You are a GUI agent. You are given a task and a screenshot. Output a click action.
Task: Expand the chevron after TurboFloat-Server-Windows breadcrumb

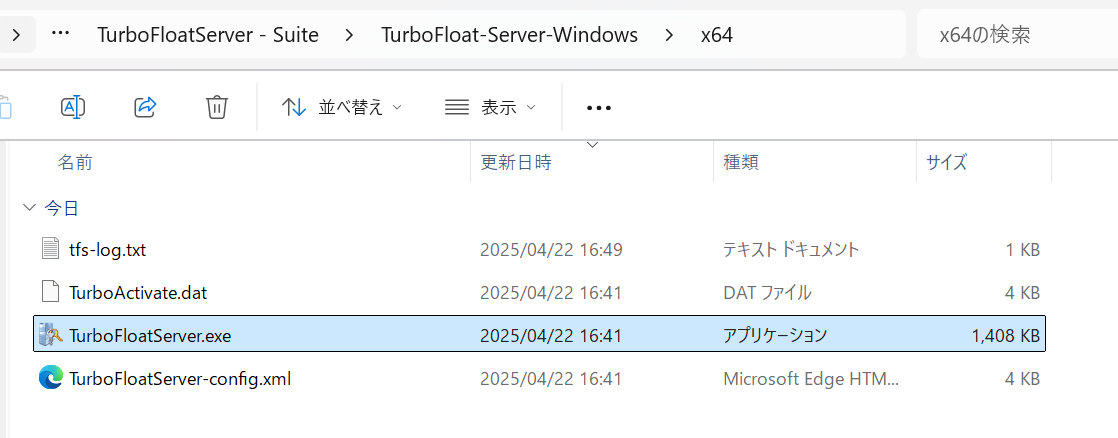coord(669,34)
